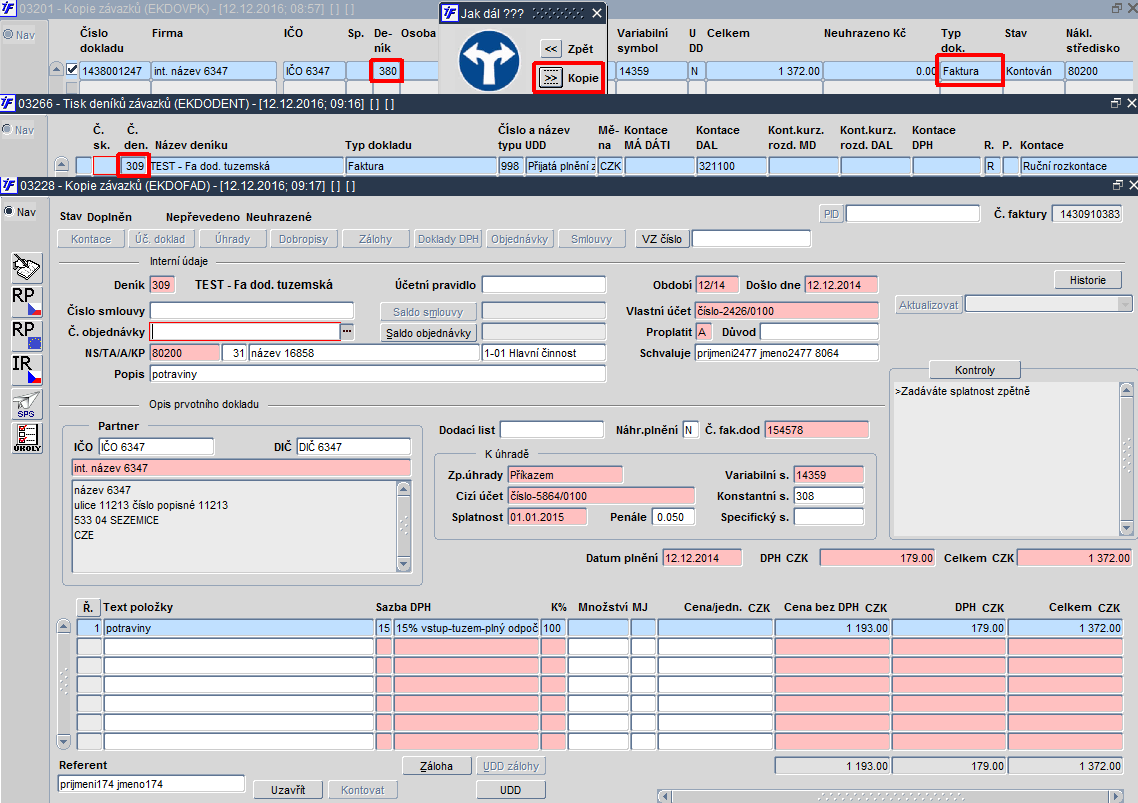The image size is (1138, 803).
Task: Click the PID button
Action: [x=831, y=214]
